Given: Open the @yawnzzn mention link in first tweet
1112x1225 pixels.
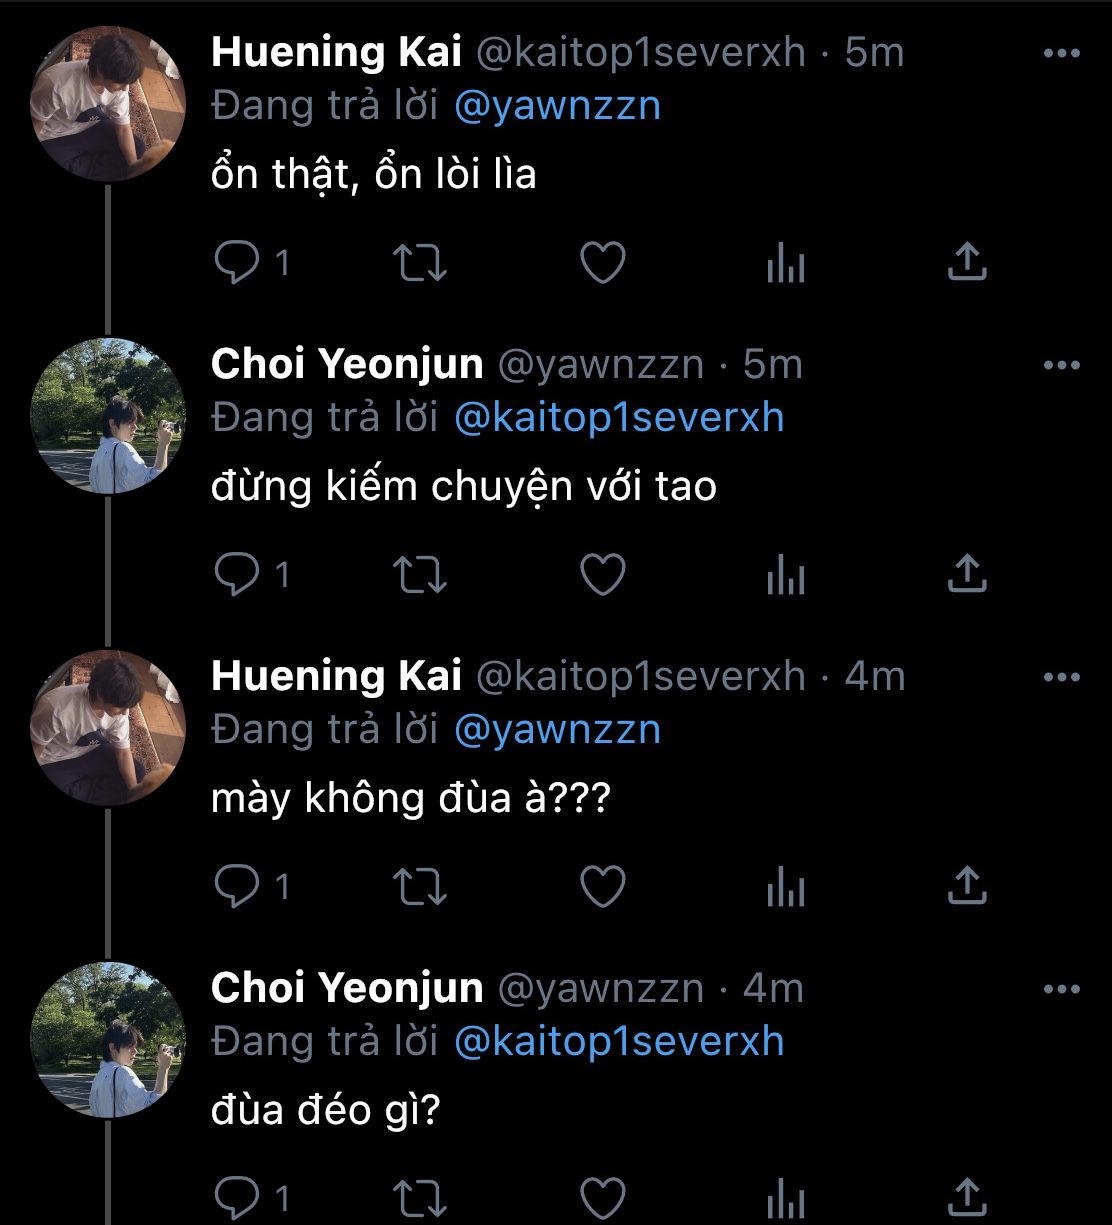Looking at the screenshot, I should click(x=557, y=105).
